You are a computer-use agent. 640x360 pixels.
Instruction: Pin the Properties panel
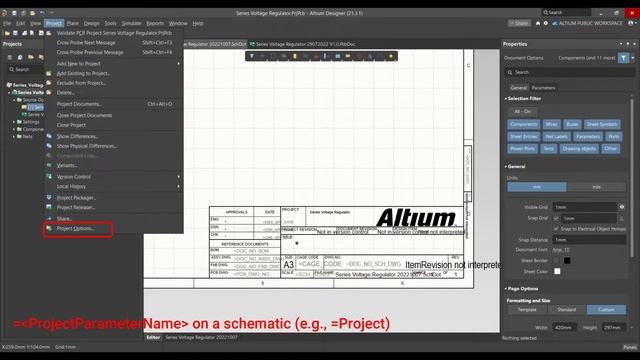628,44
